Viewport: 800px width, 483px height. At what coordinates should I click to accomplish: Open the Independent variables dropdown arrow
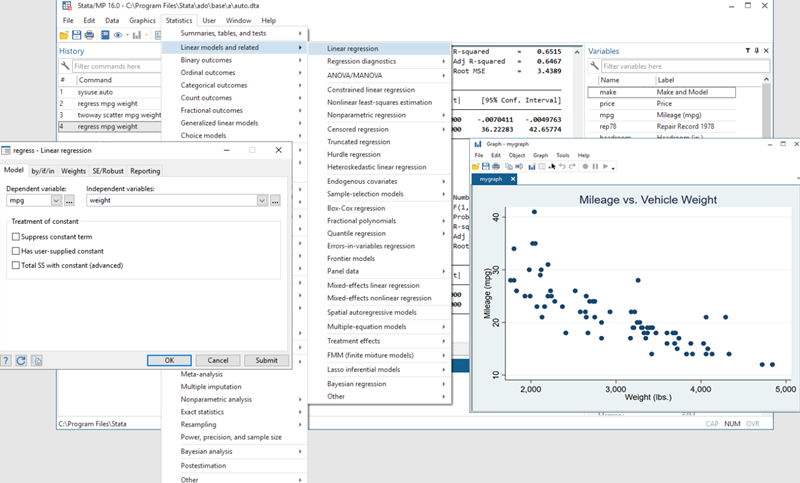coord(262,200)
